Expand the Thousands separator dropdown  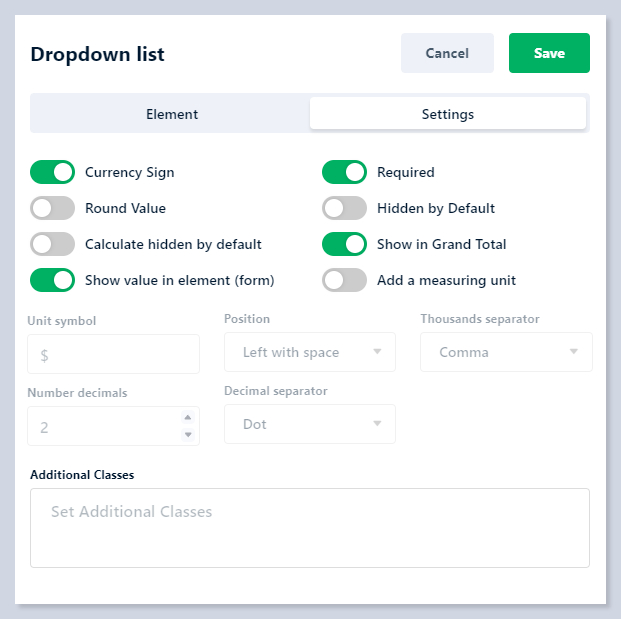point(506,352)
